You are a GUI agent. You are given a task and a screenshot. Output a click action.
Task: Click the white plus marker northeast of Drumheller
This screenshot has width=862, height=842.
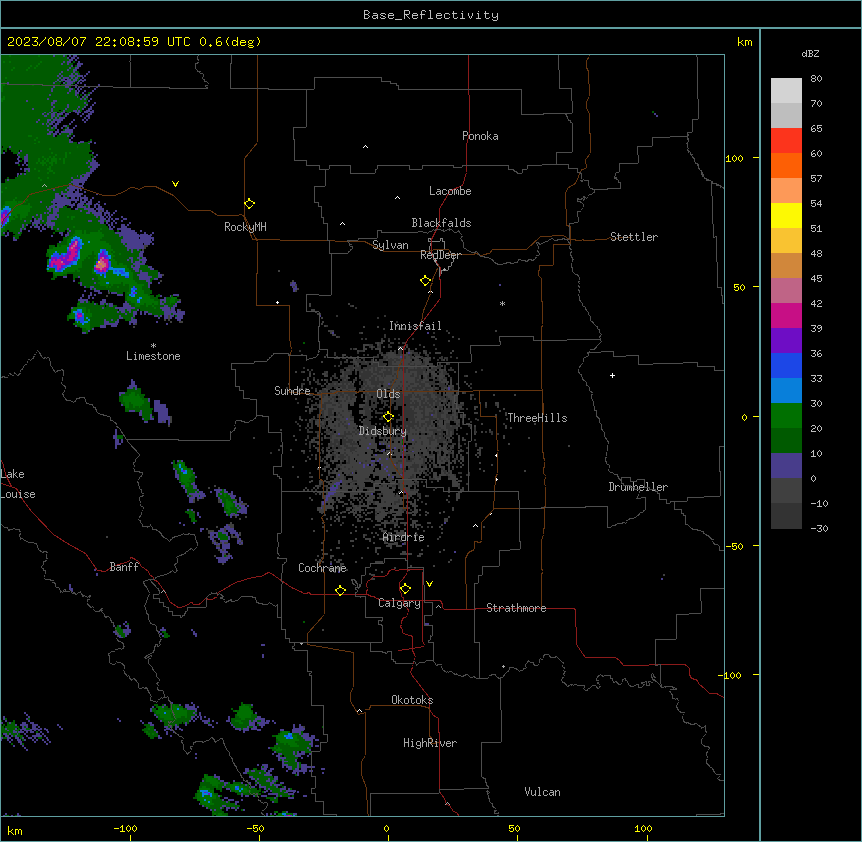pos(612,375)
